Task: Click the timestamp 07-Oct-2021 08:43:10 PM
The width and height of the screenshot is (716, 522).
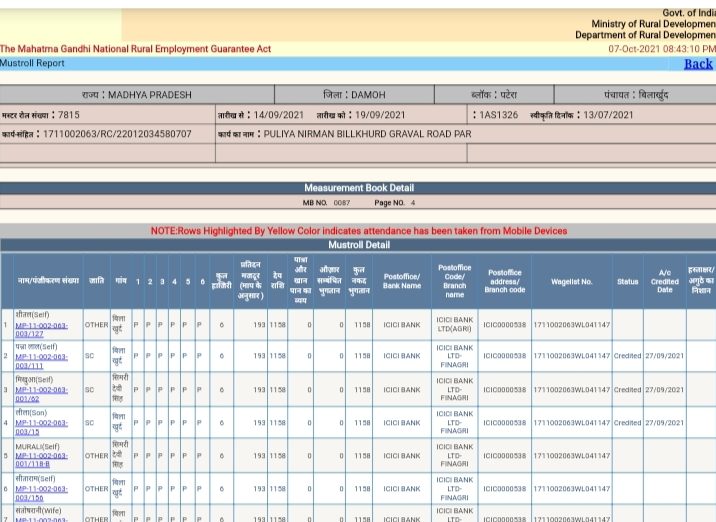Action: 662,49
